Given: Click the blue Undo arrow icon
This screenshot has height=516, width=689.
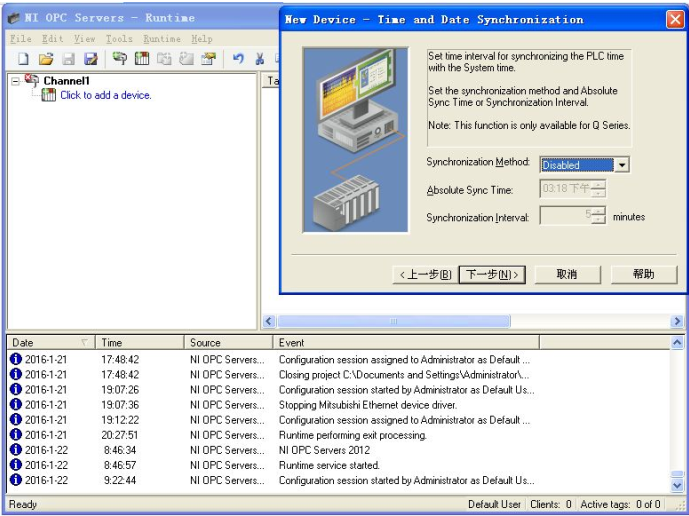Looking at the screenshot, I should [238, 58].
